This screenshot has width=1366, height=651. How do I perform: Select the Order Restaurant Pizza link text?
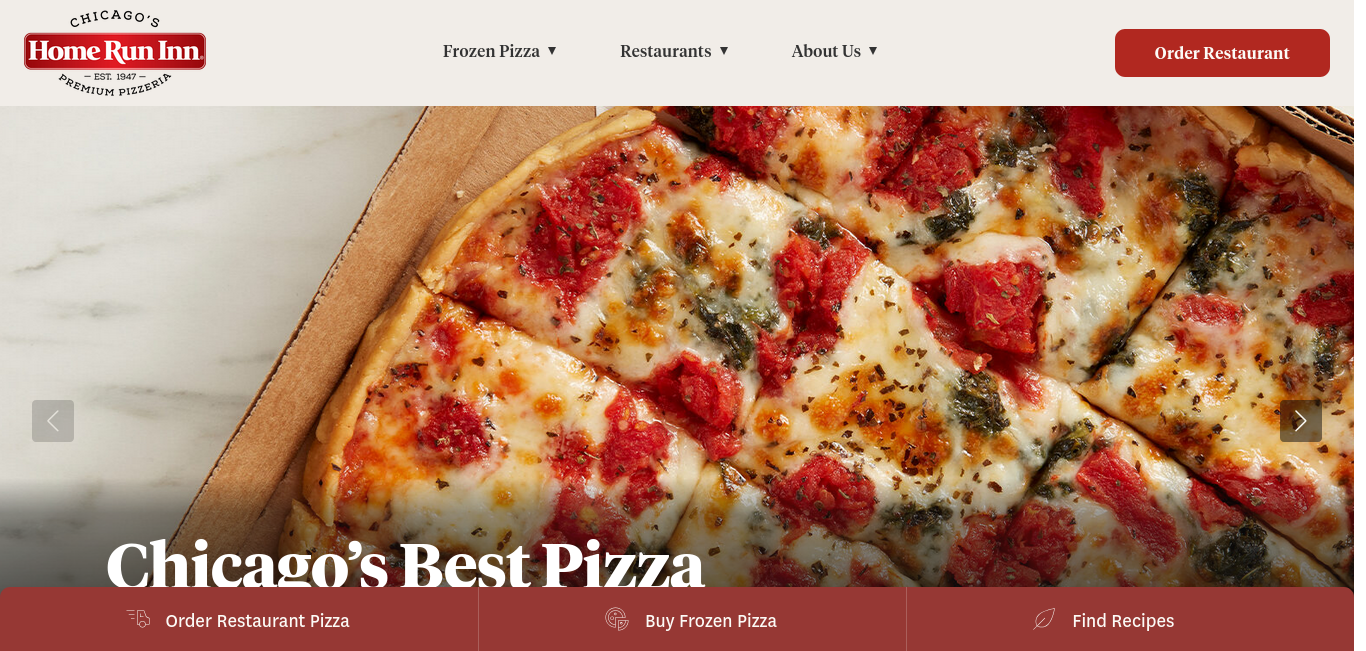tap(257, 621)
